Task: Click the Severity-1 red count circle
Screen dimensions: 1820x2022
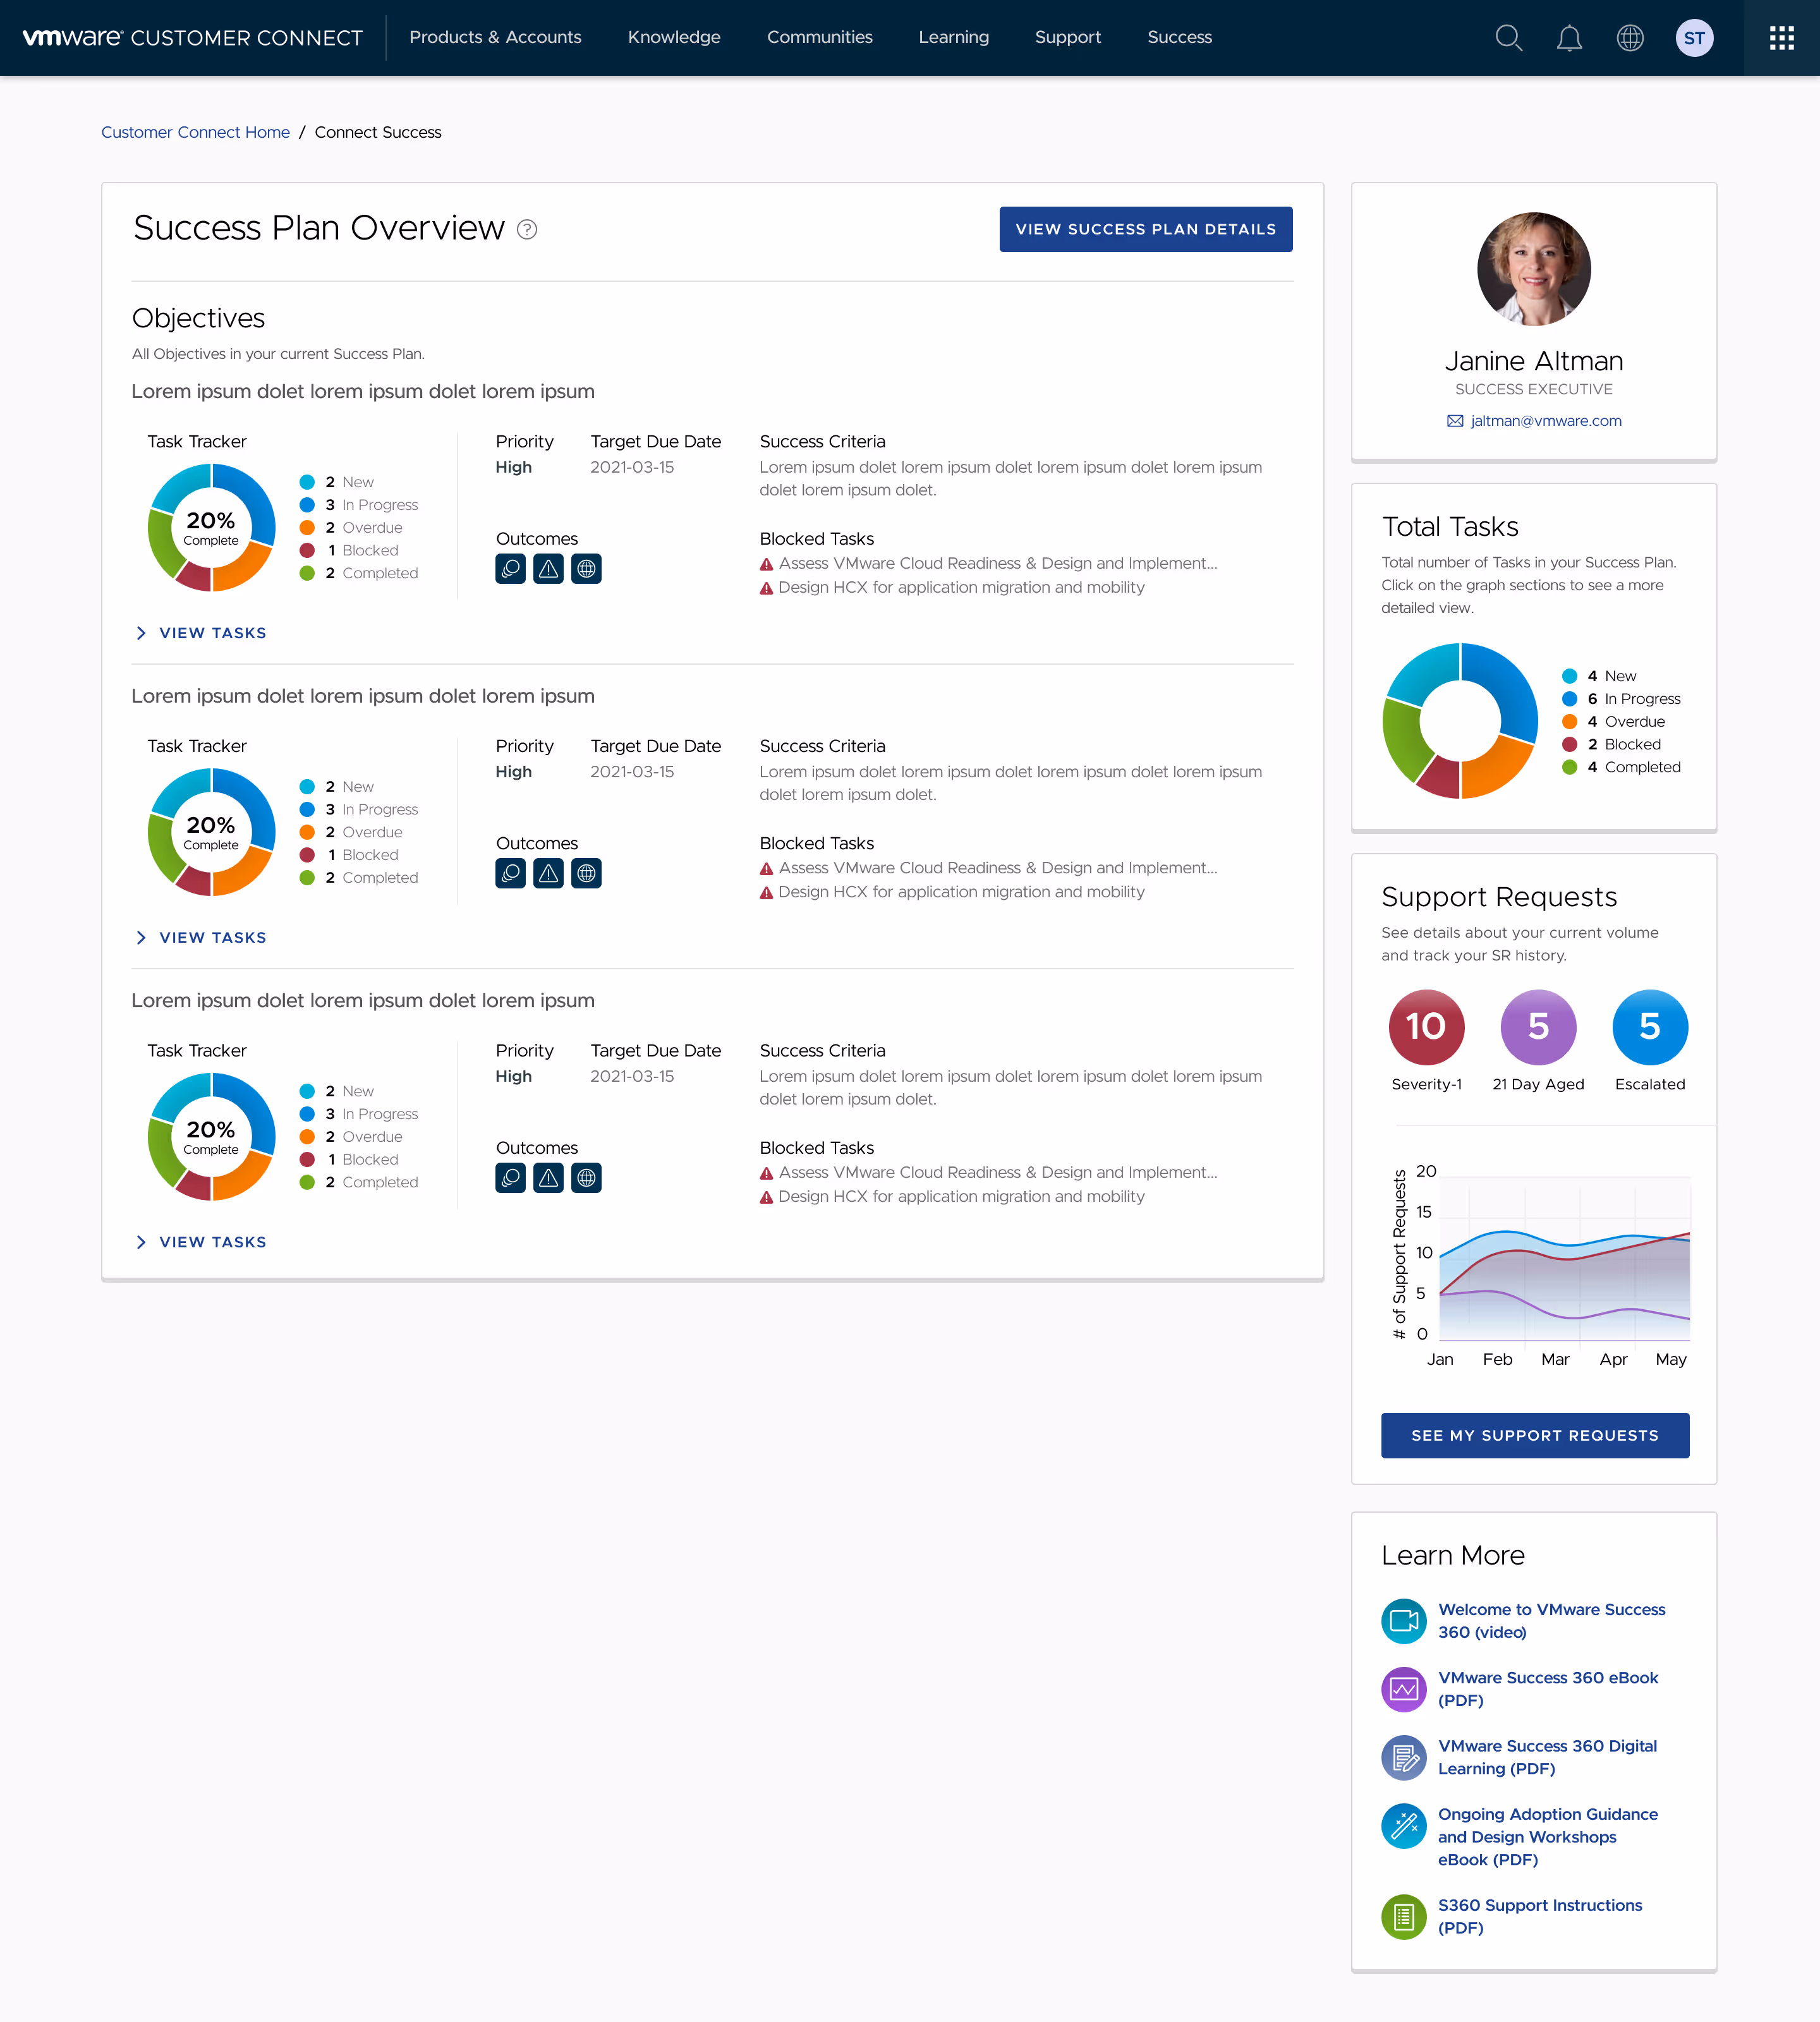Action: click(x=1426, y=1026)
